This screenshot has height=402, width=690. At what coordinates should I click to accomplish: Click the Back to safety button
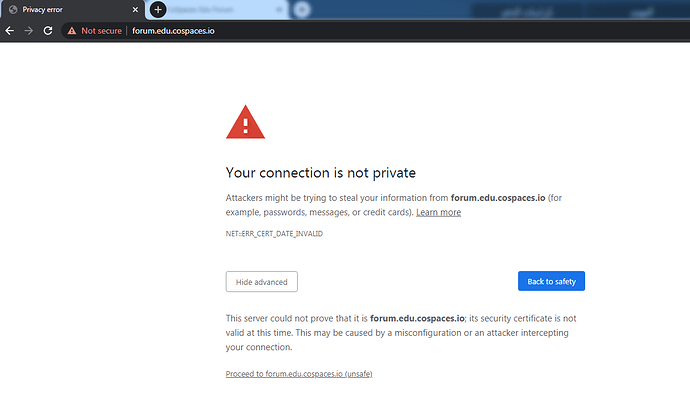click(551, 281)
